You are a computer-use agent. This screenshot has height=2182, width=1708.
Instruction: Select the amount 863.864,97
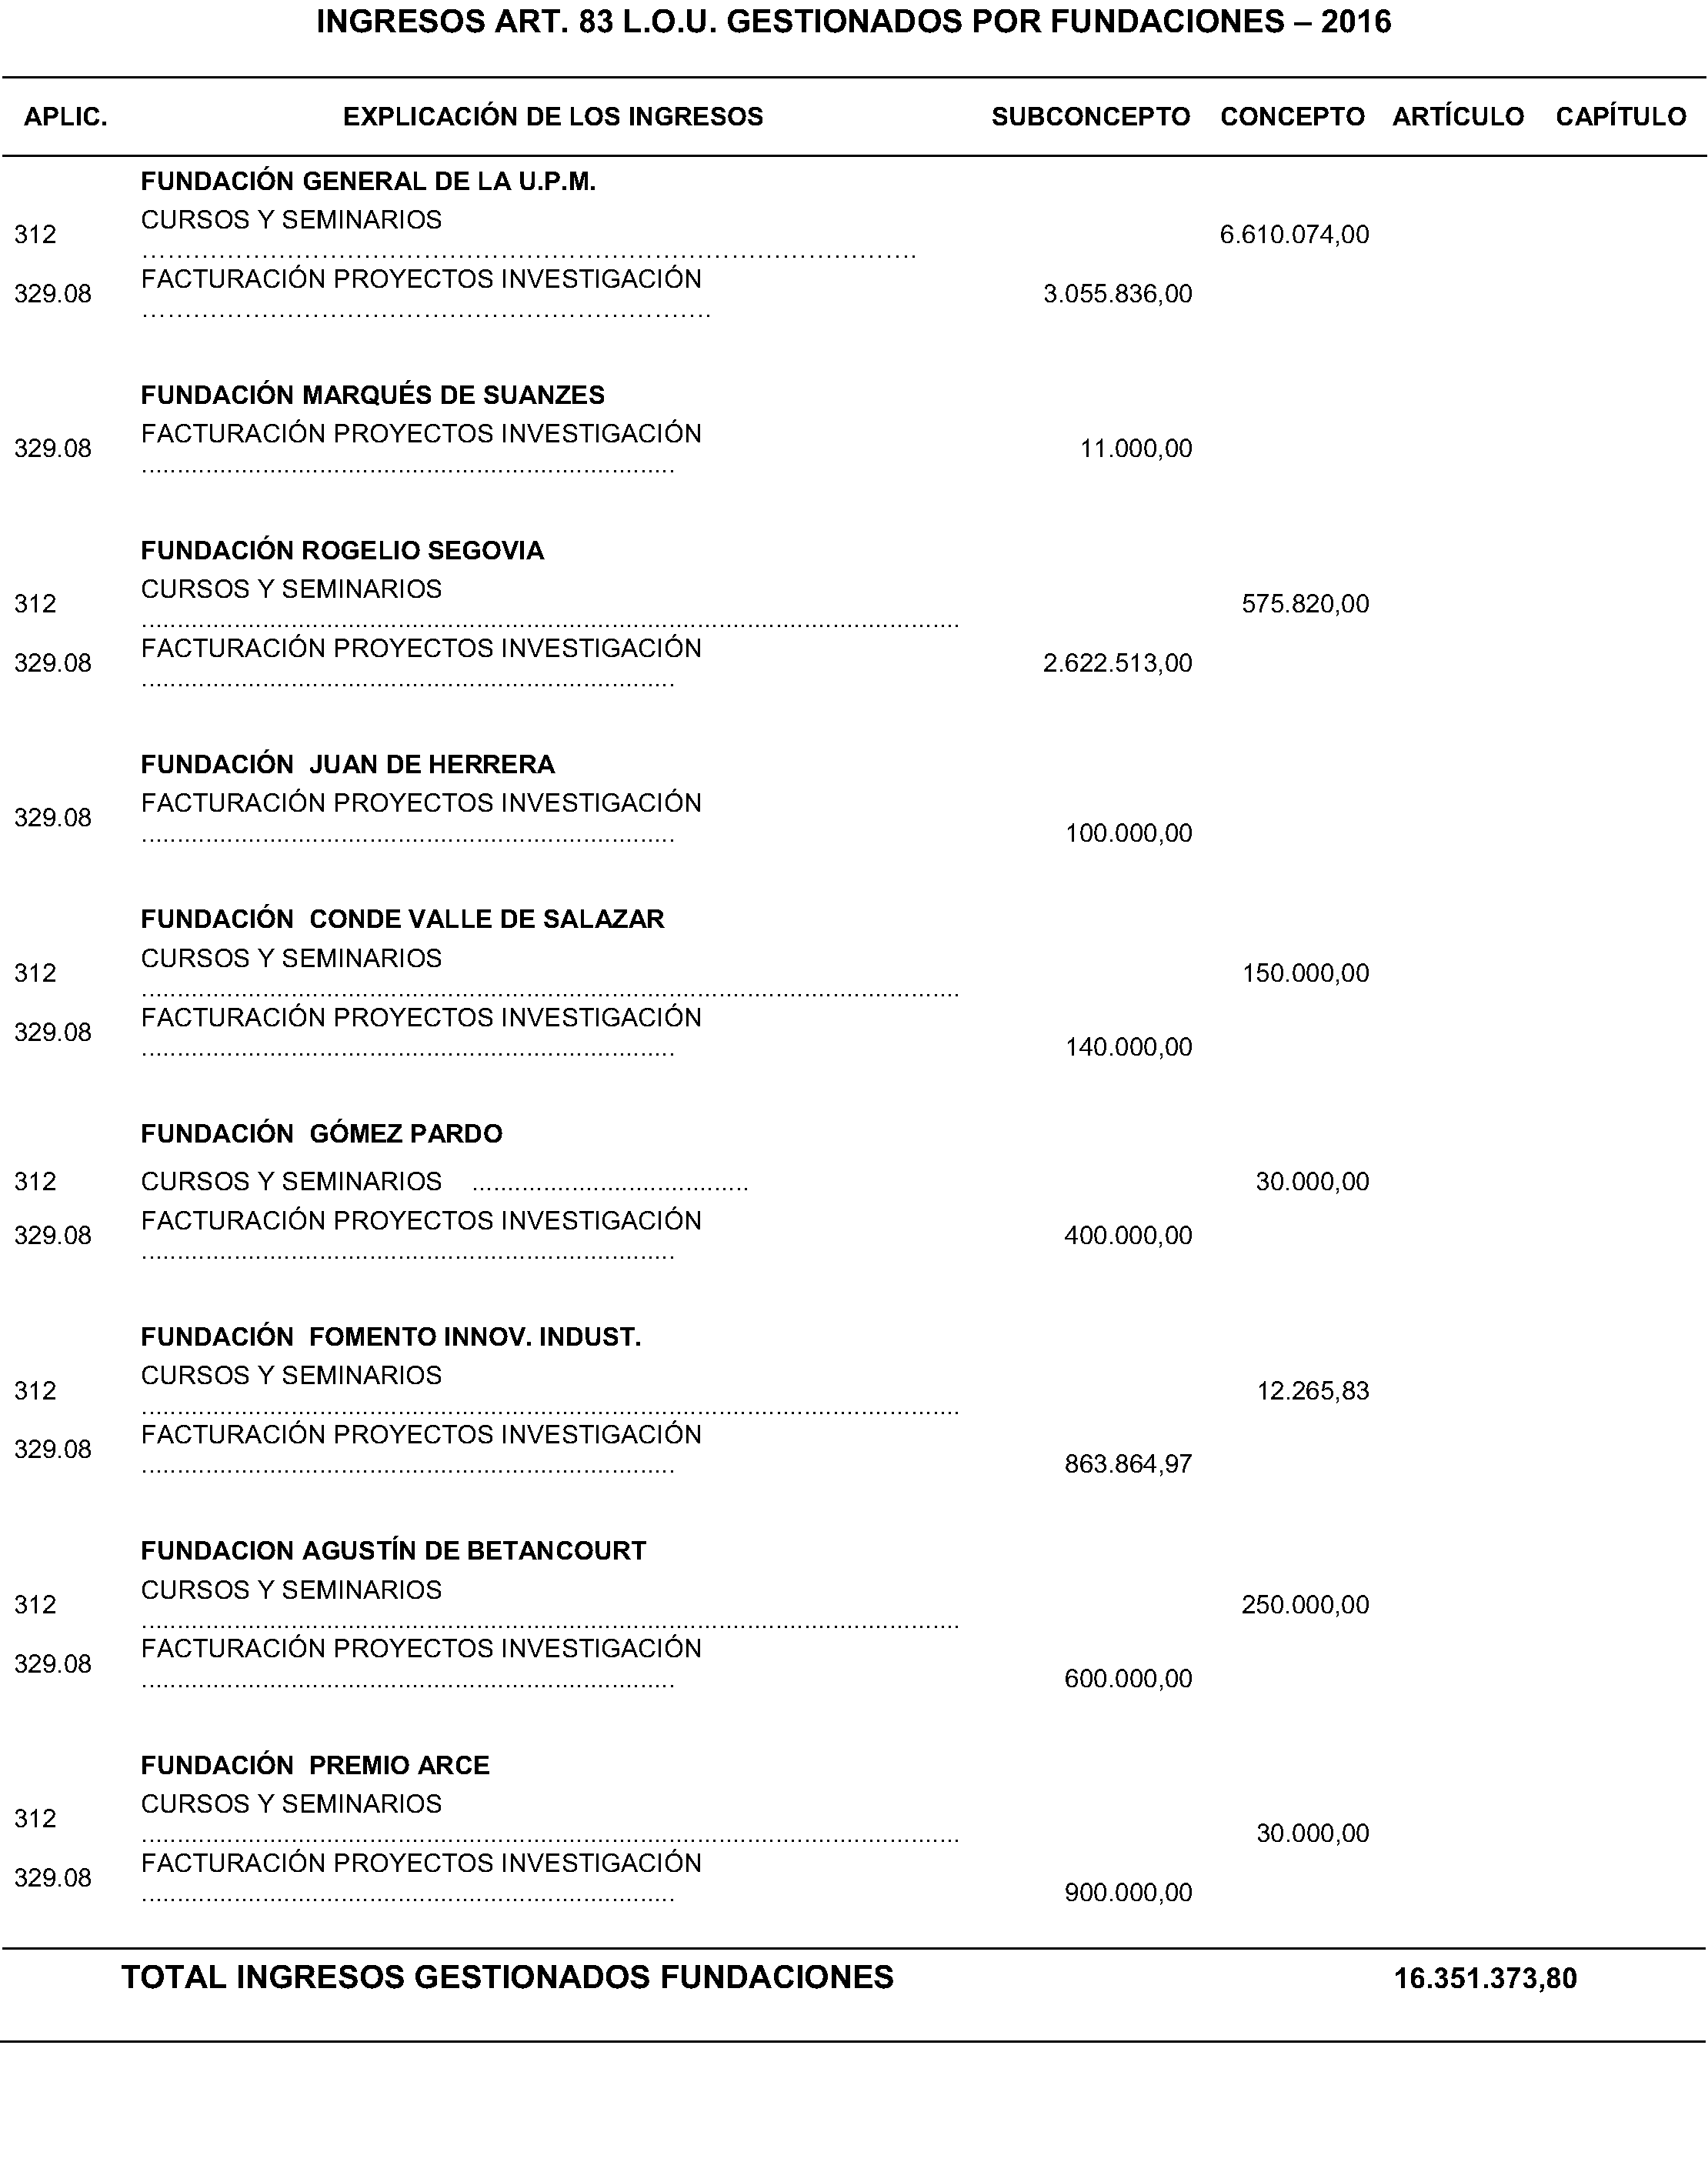pos(1128,1465)
